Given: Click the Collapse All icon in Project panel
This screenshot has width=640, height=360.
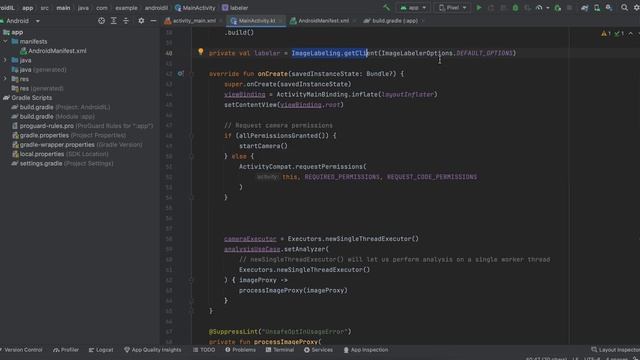Looking at the screenshot, I should click(126, 20).
